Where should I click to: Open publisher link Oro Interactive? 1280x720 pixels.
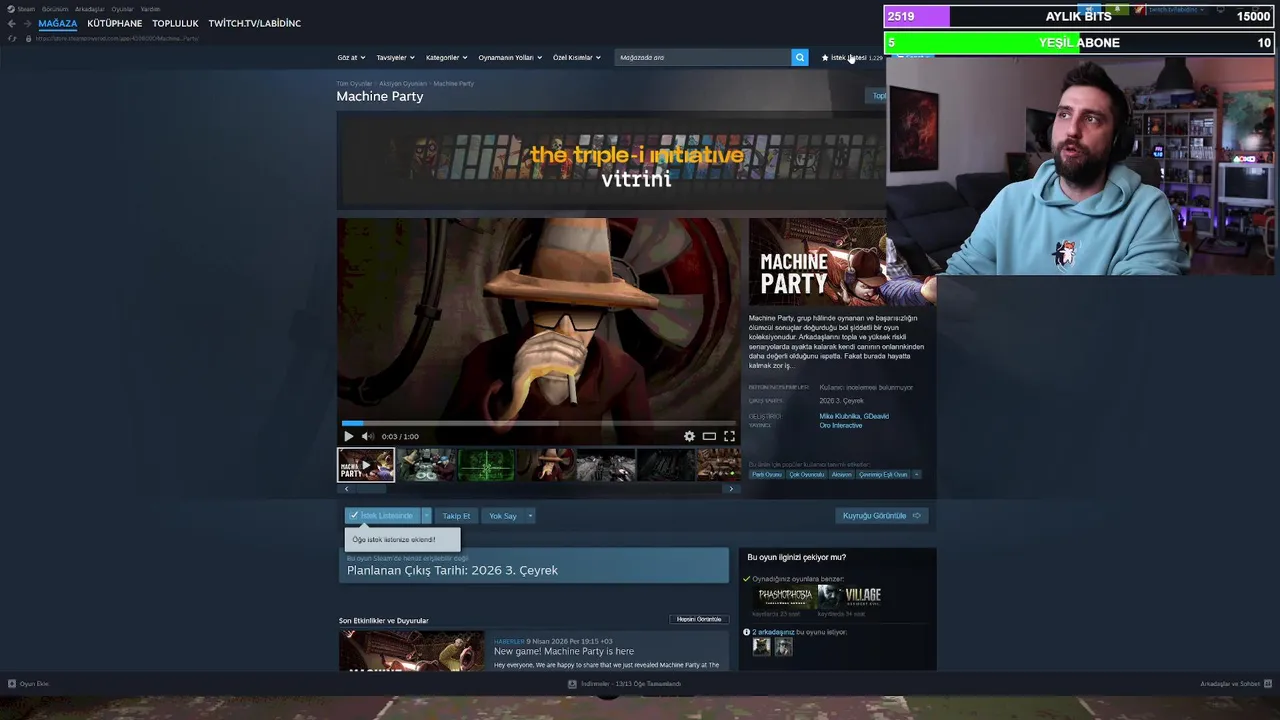click(x=841, y=425)
